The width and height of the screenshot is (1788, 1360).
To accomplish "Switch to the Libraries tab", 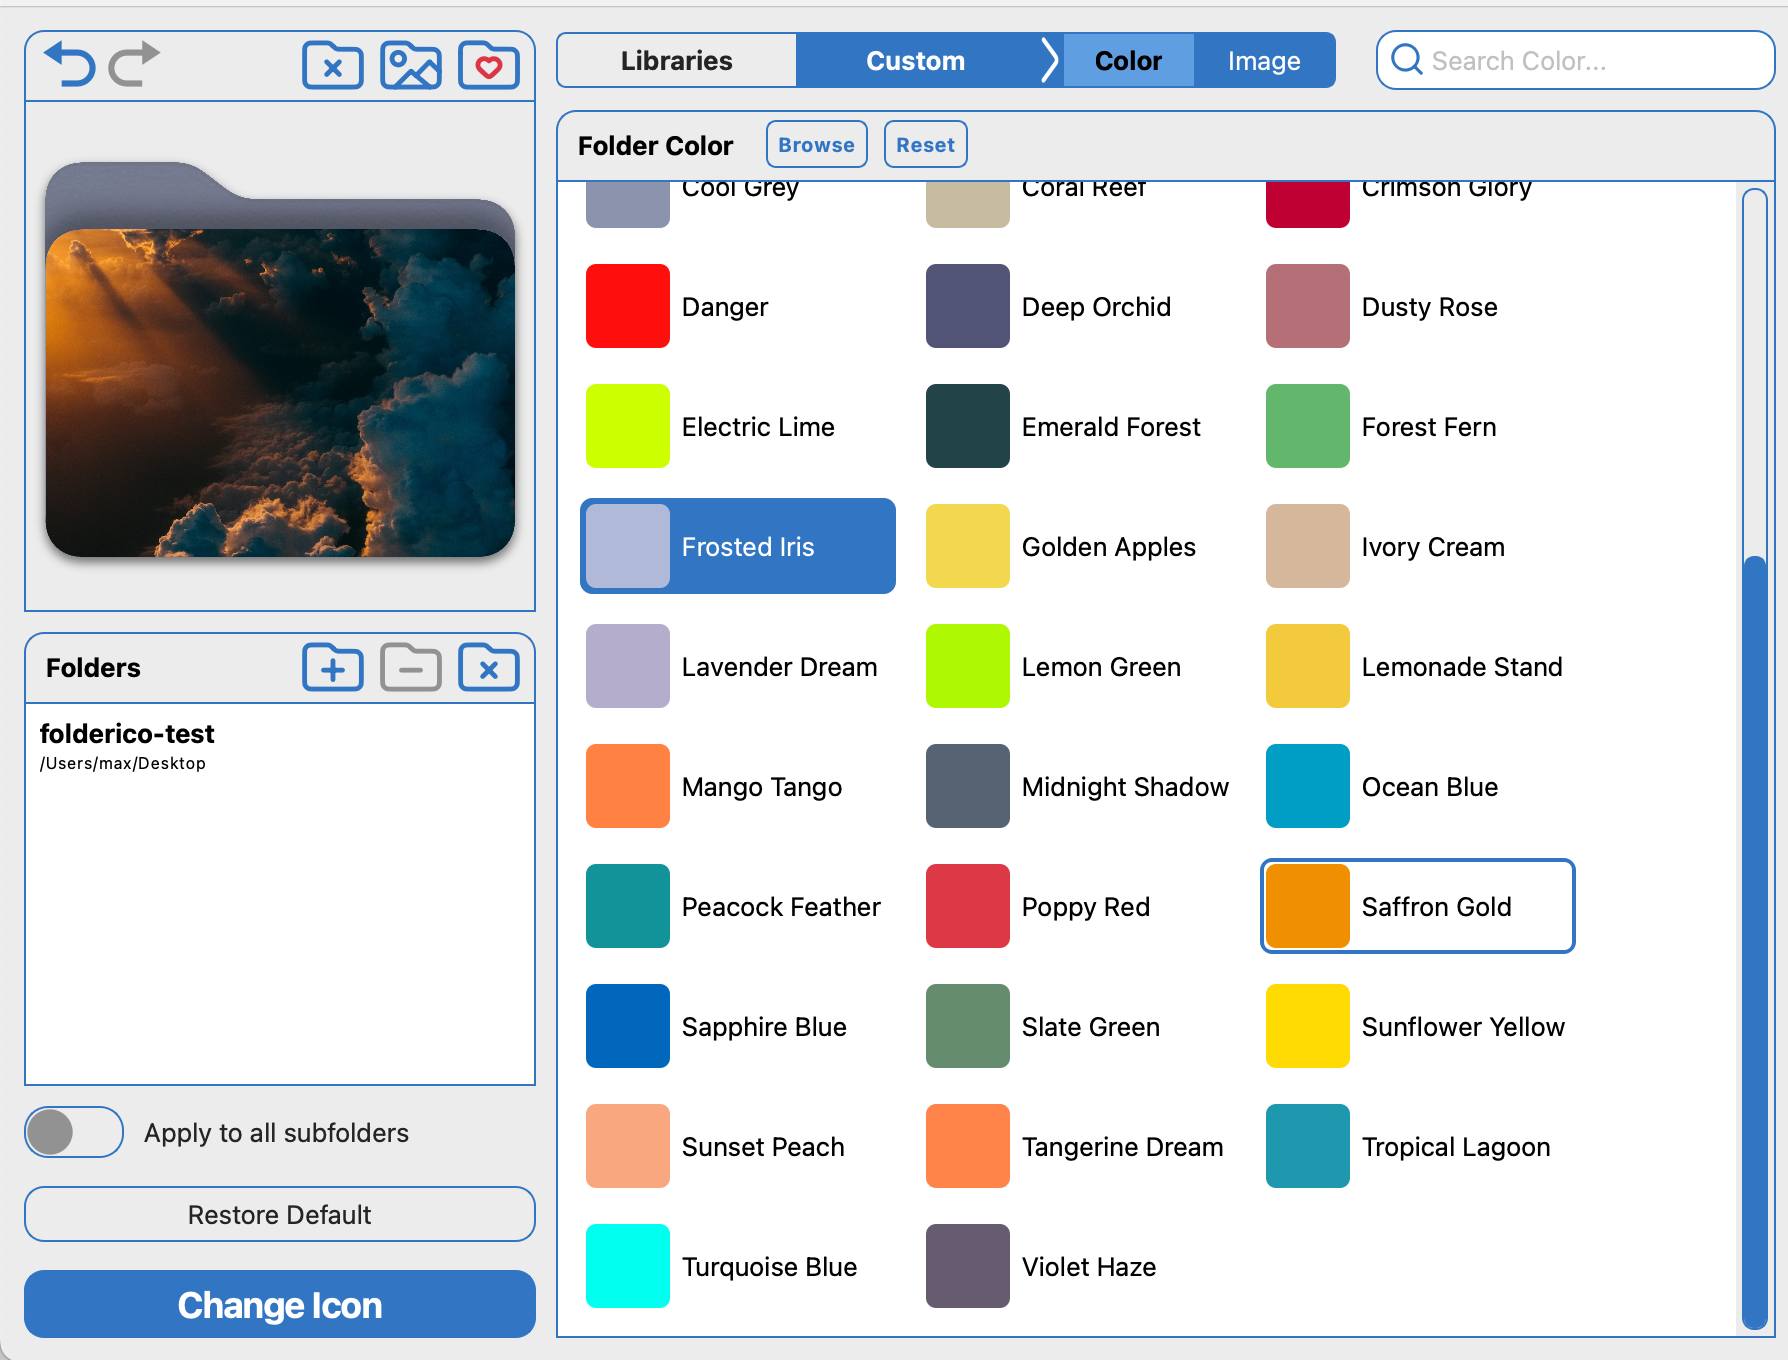I will tap(677, 60).
